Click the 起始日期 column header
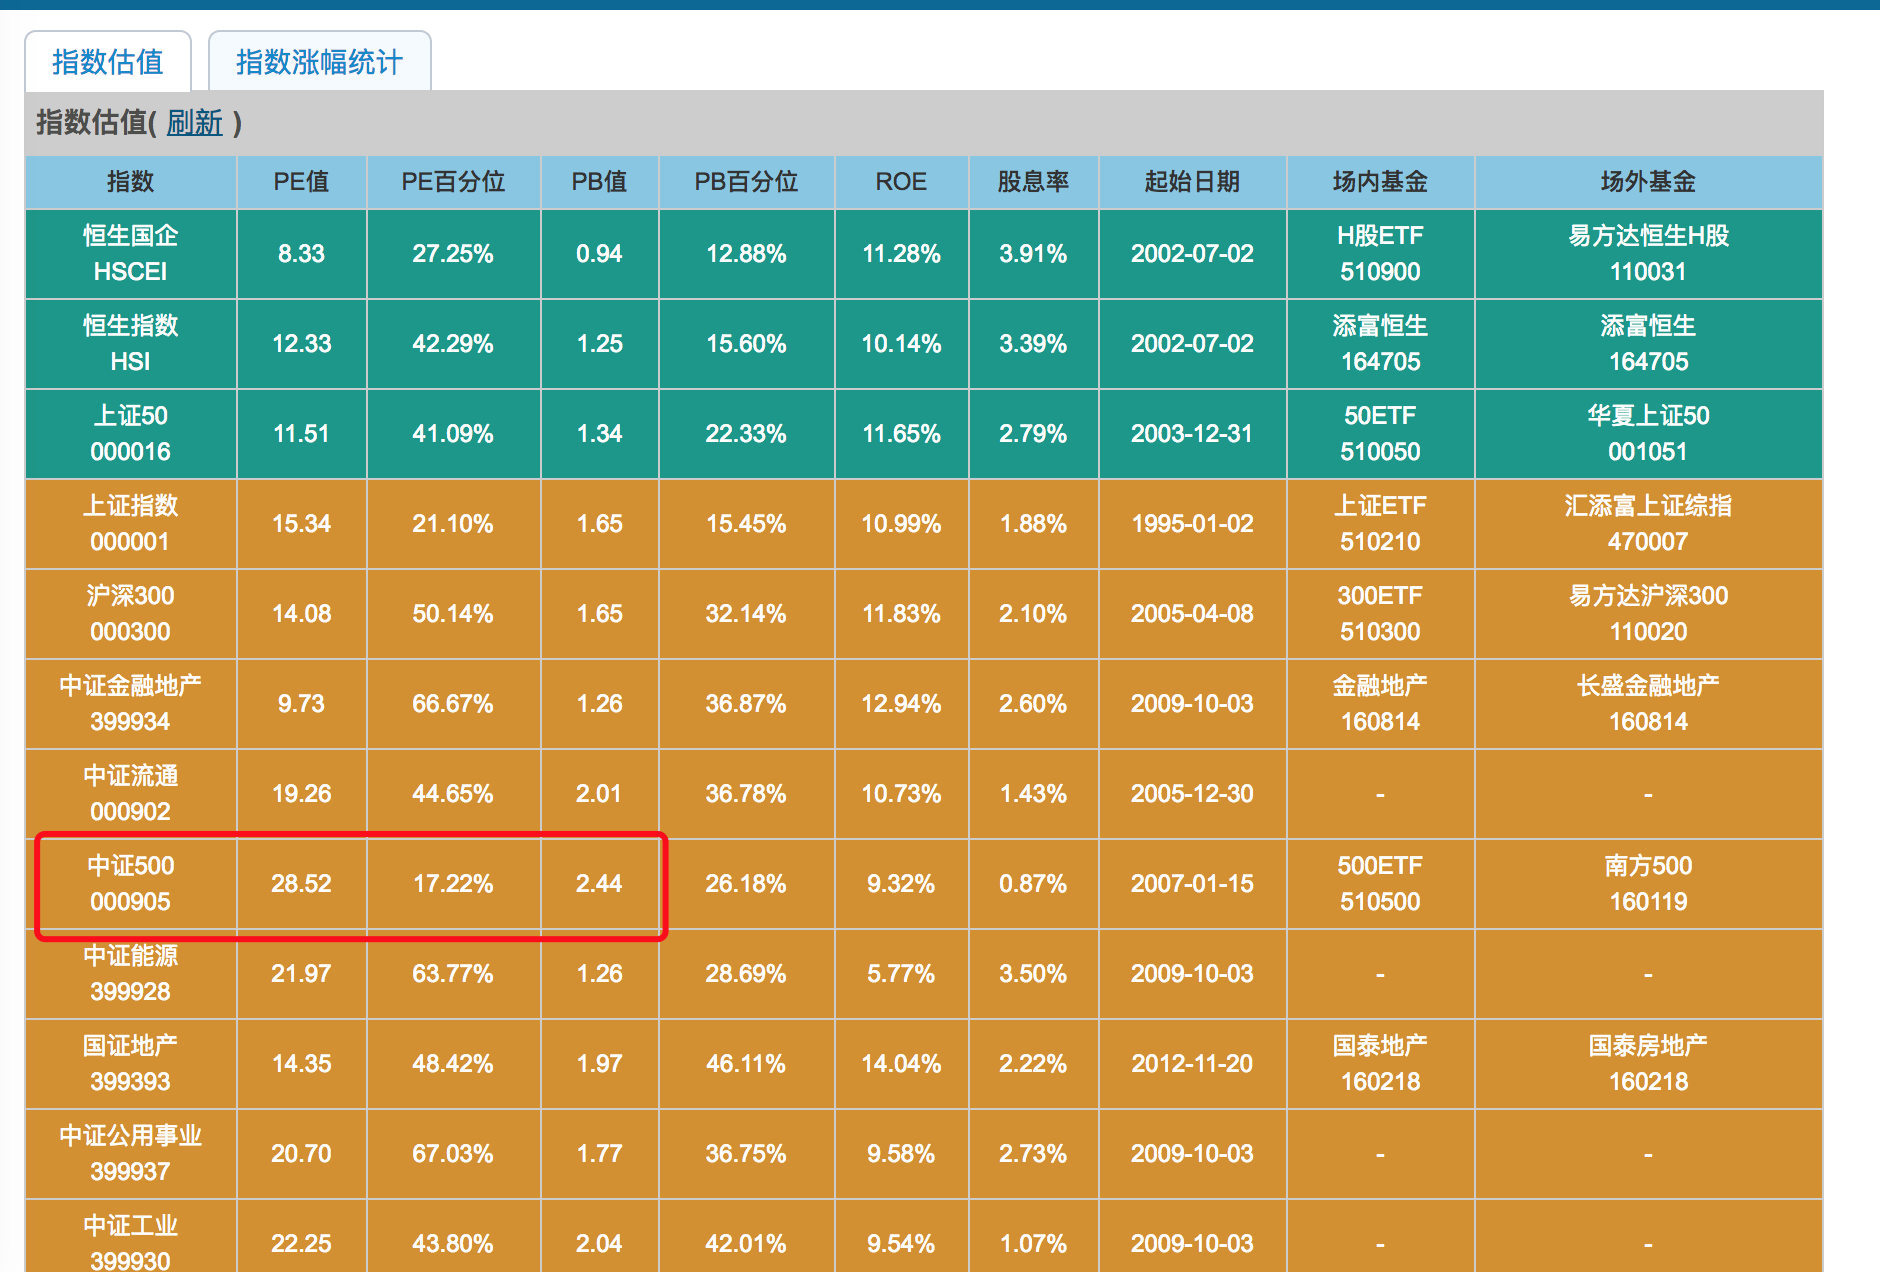The image size is (1880, 1272). [1192, 182]
